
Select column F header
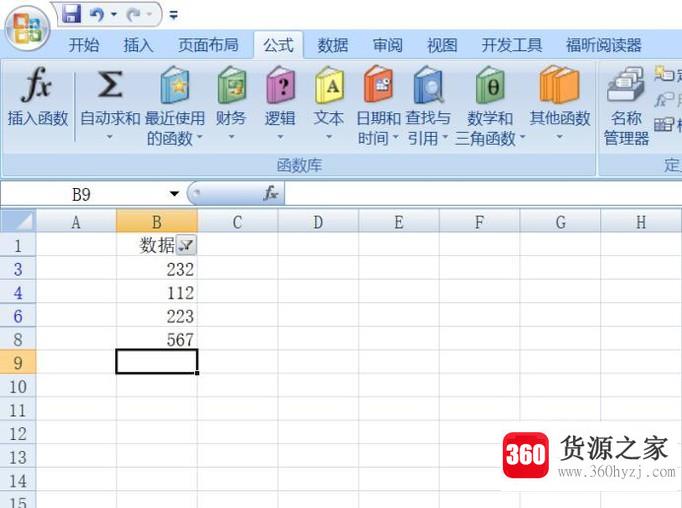point(479,222)
